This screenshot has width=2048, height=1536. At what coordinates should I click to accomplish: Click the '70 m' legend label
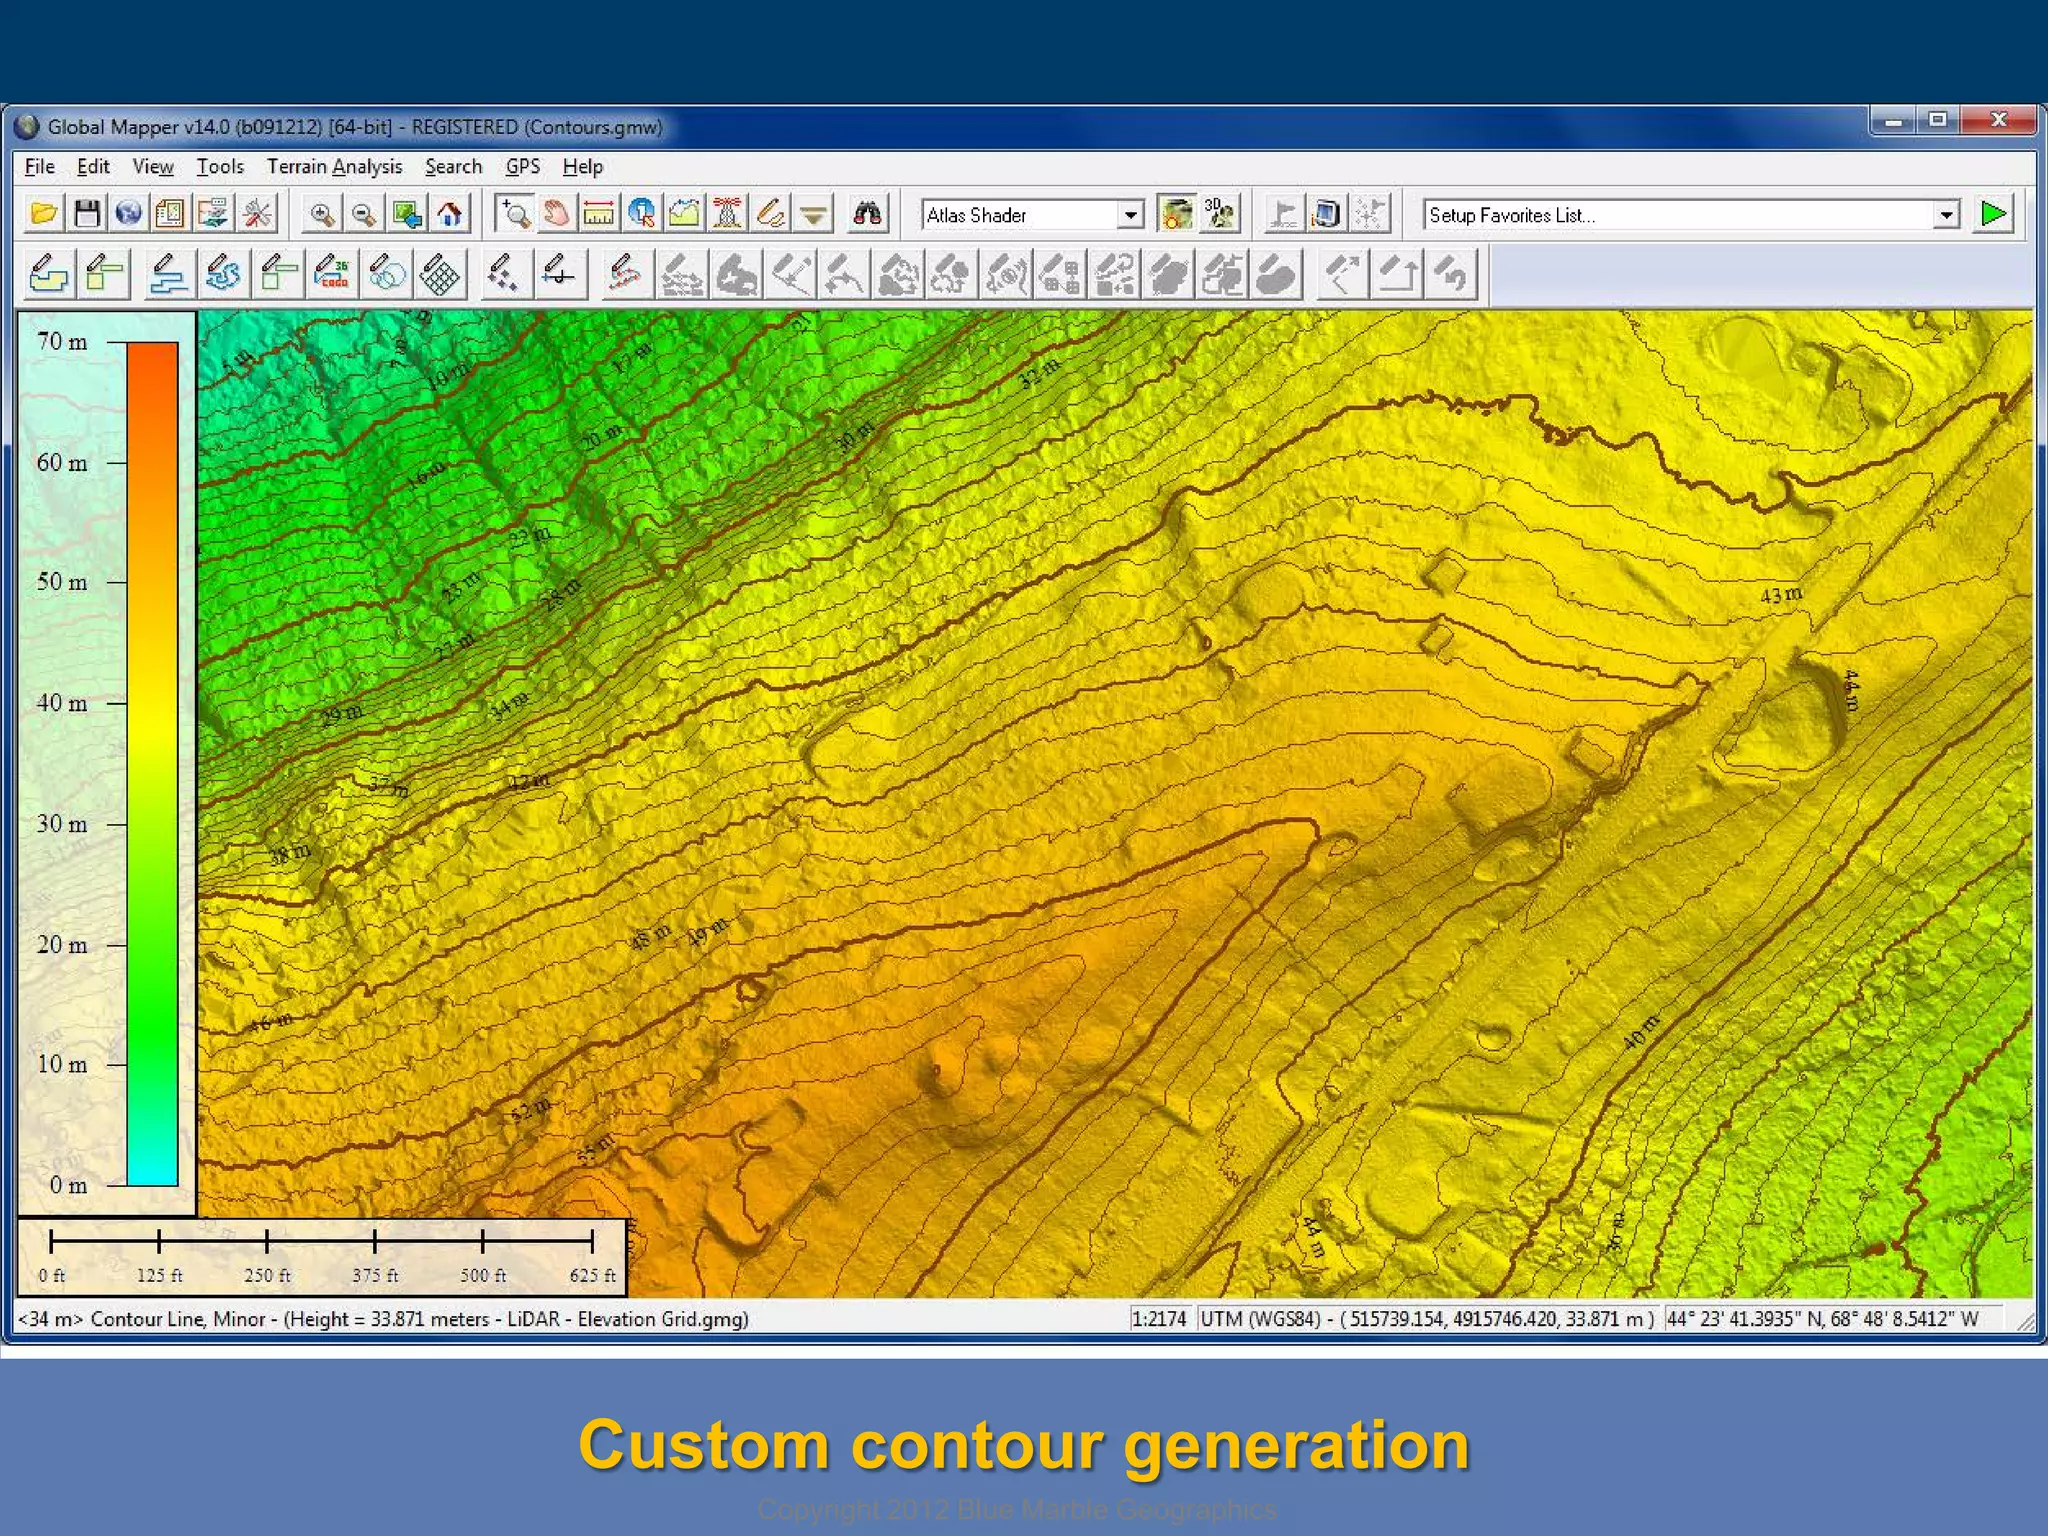point(62,342)
